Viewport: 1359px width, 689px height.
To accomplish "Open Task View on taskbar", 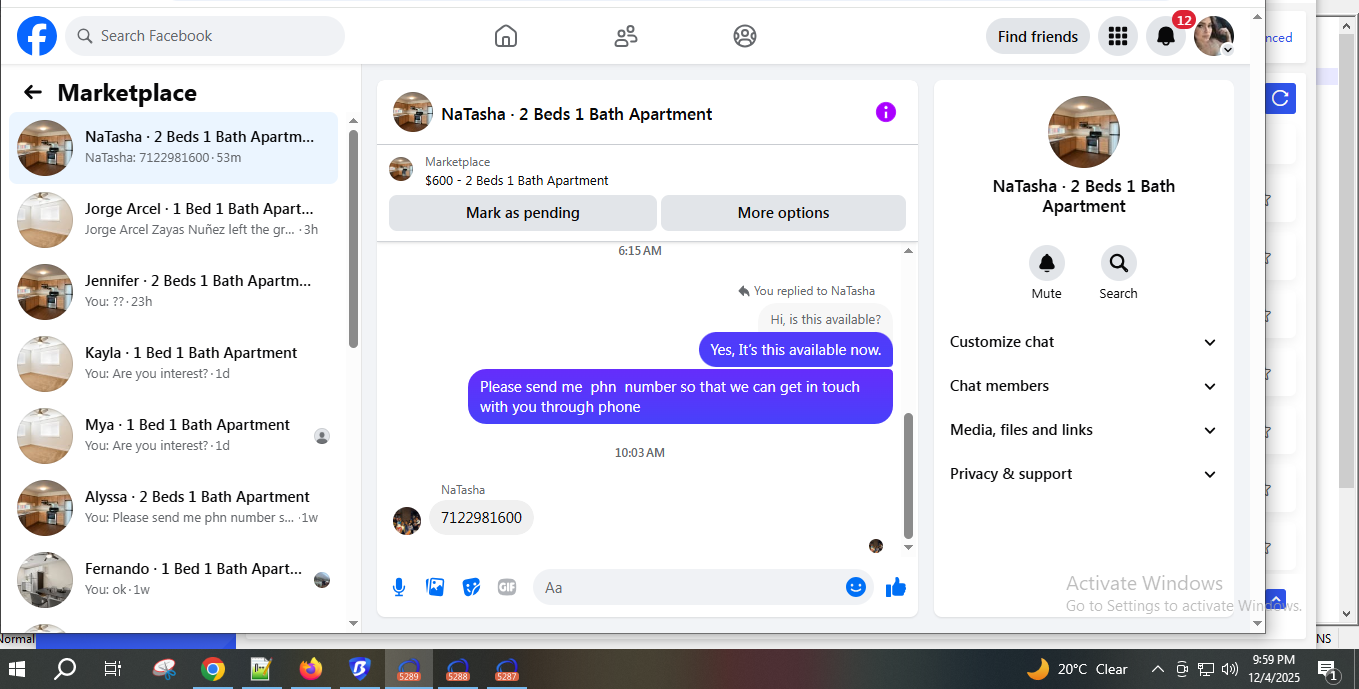I will pos(113,668).
